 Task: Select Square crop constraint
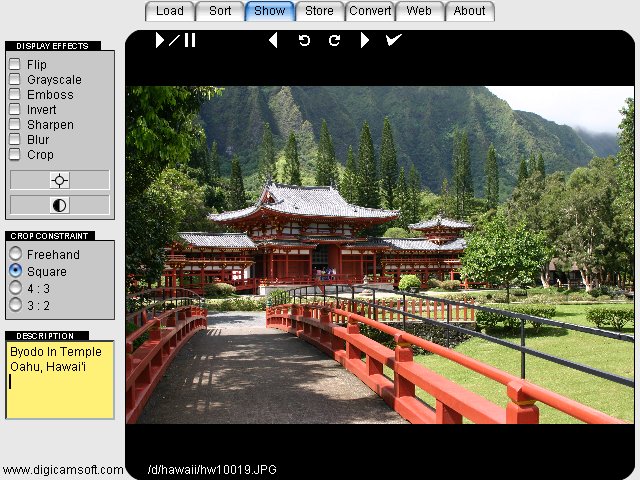click(16, 271)
